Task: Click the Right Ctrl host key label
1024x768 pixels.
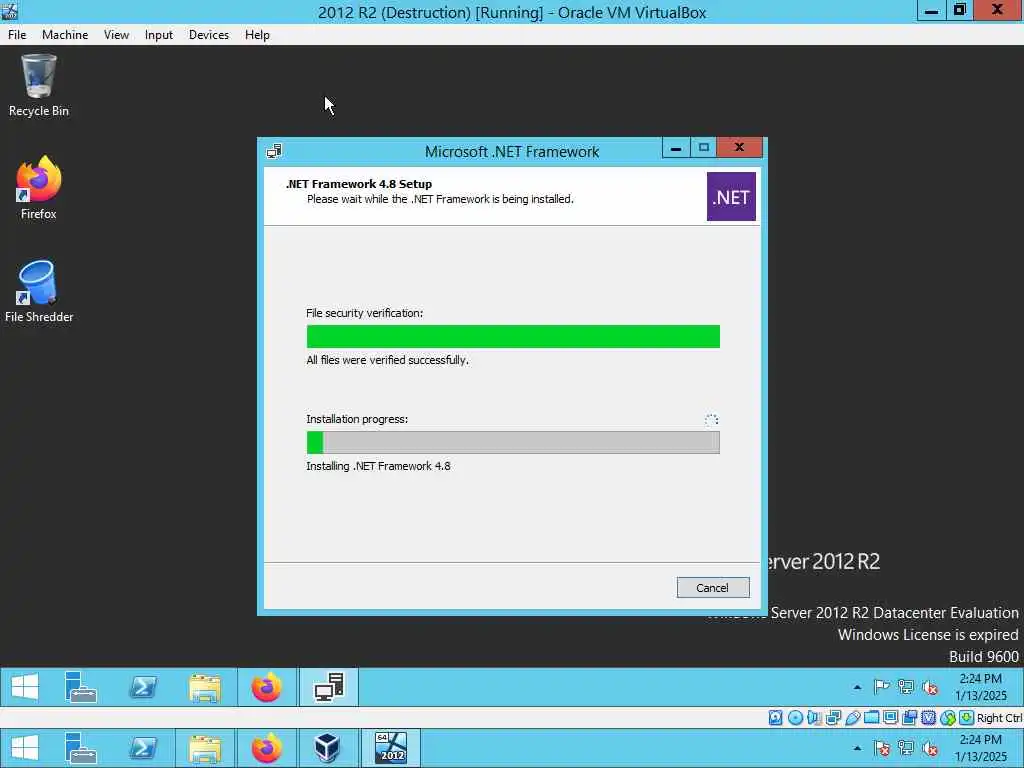Action: (1000, 718)
